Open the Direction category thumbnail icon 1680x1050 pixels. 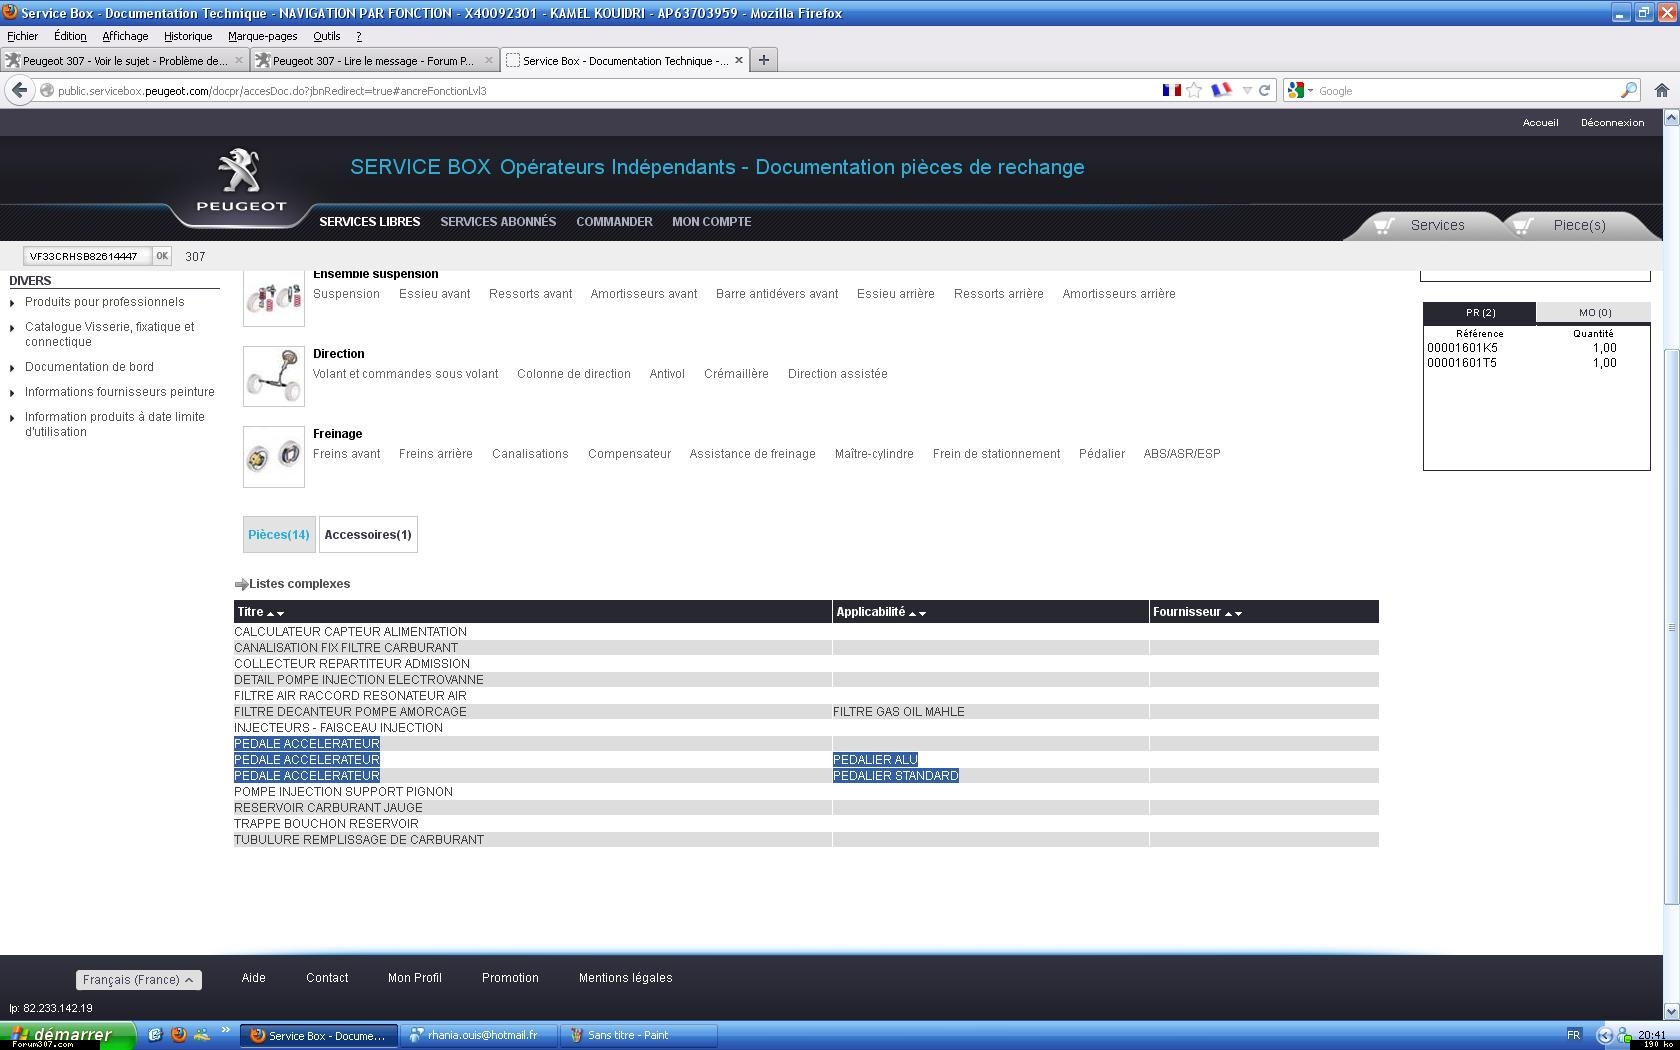point(273,376)
